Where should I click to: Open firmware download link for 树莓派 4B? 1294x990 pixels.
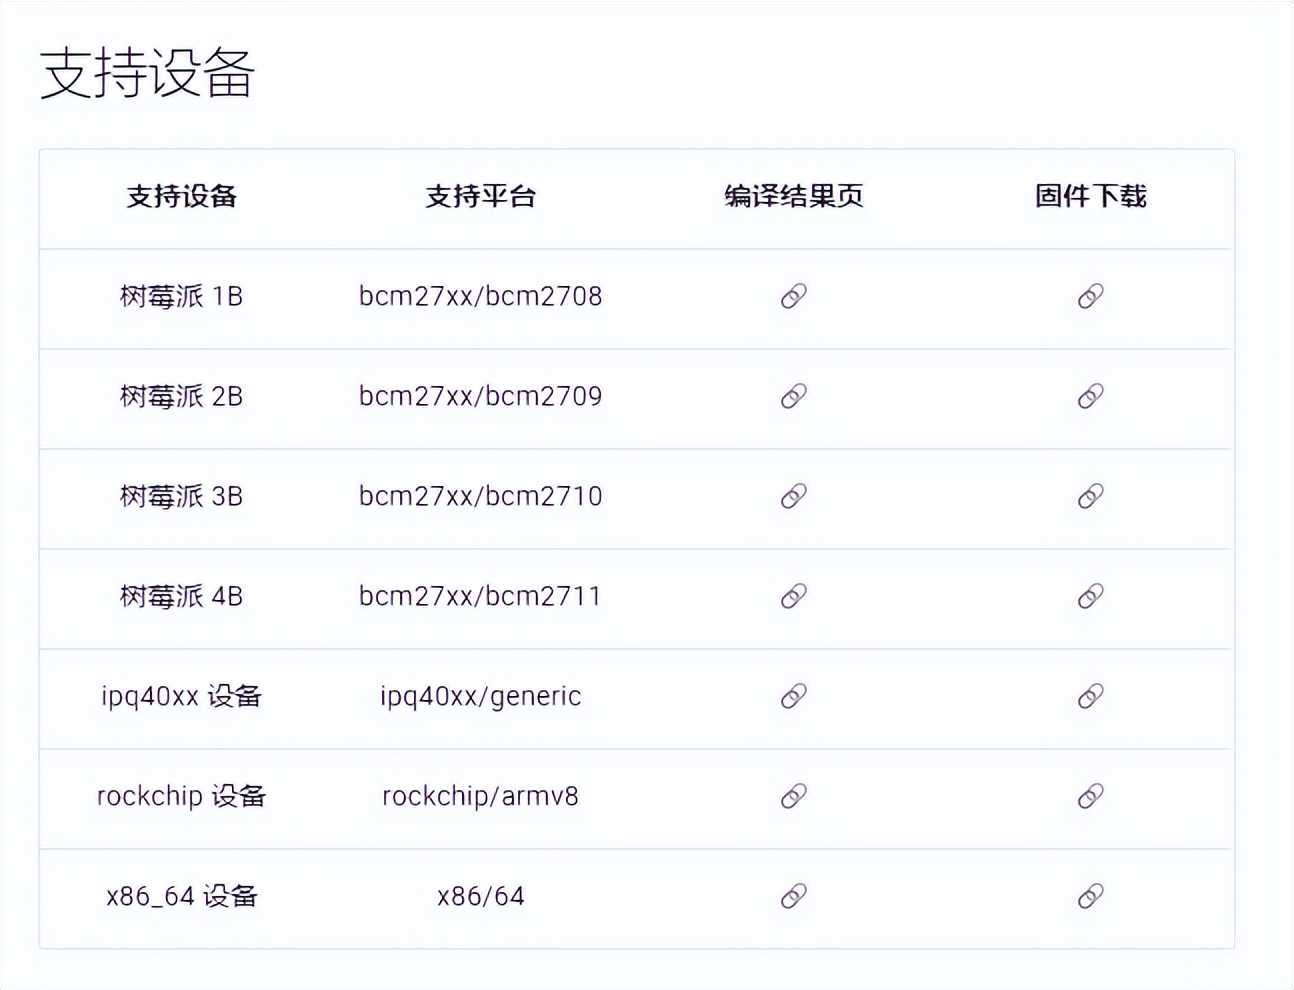click(1091, 596)
